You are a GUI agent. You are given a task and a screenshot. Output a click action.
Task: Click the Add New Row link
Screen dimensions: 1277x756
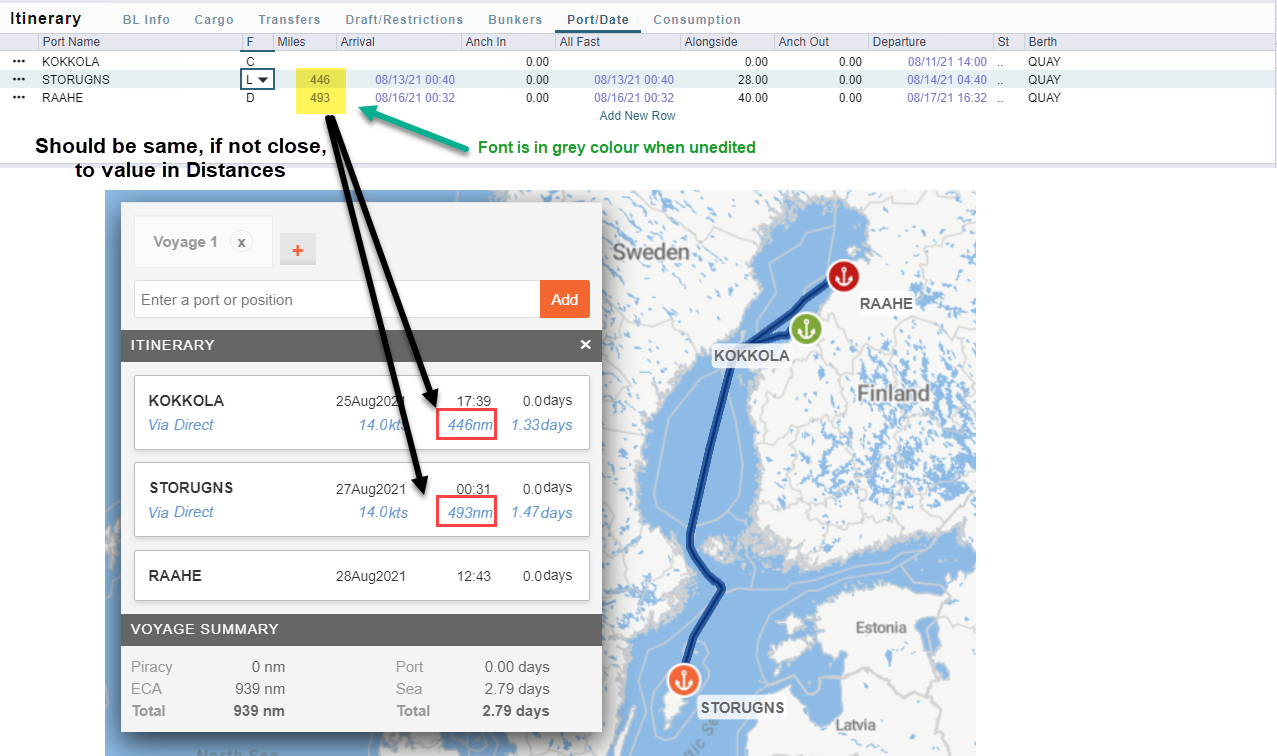(x=637, y=115)
